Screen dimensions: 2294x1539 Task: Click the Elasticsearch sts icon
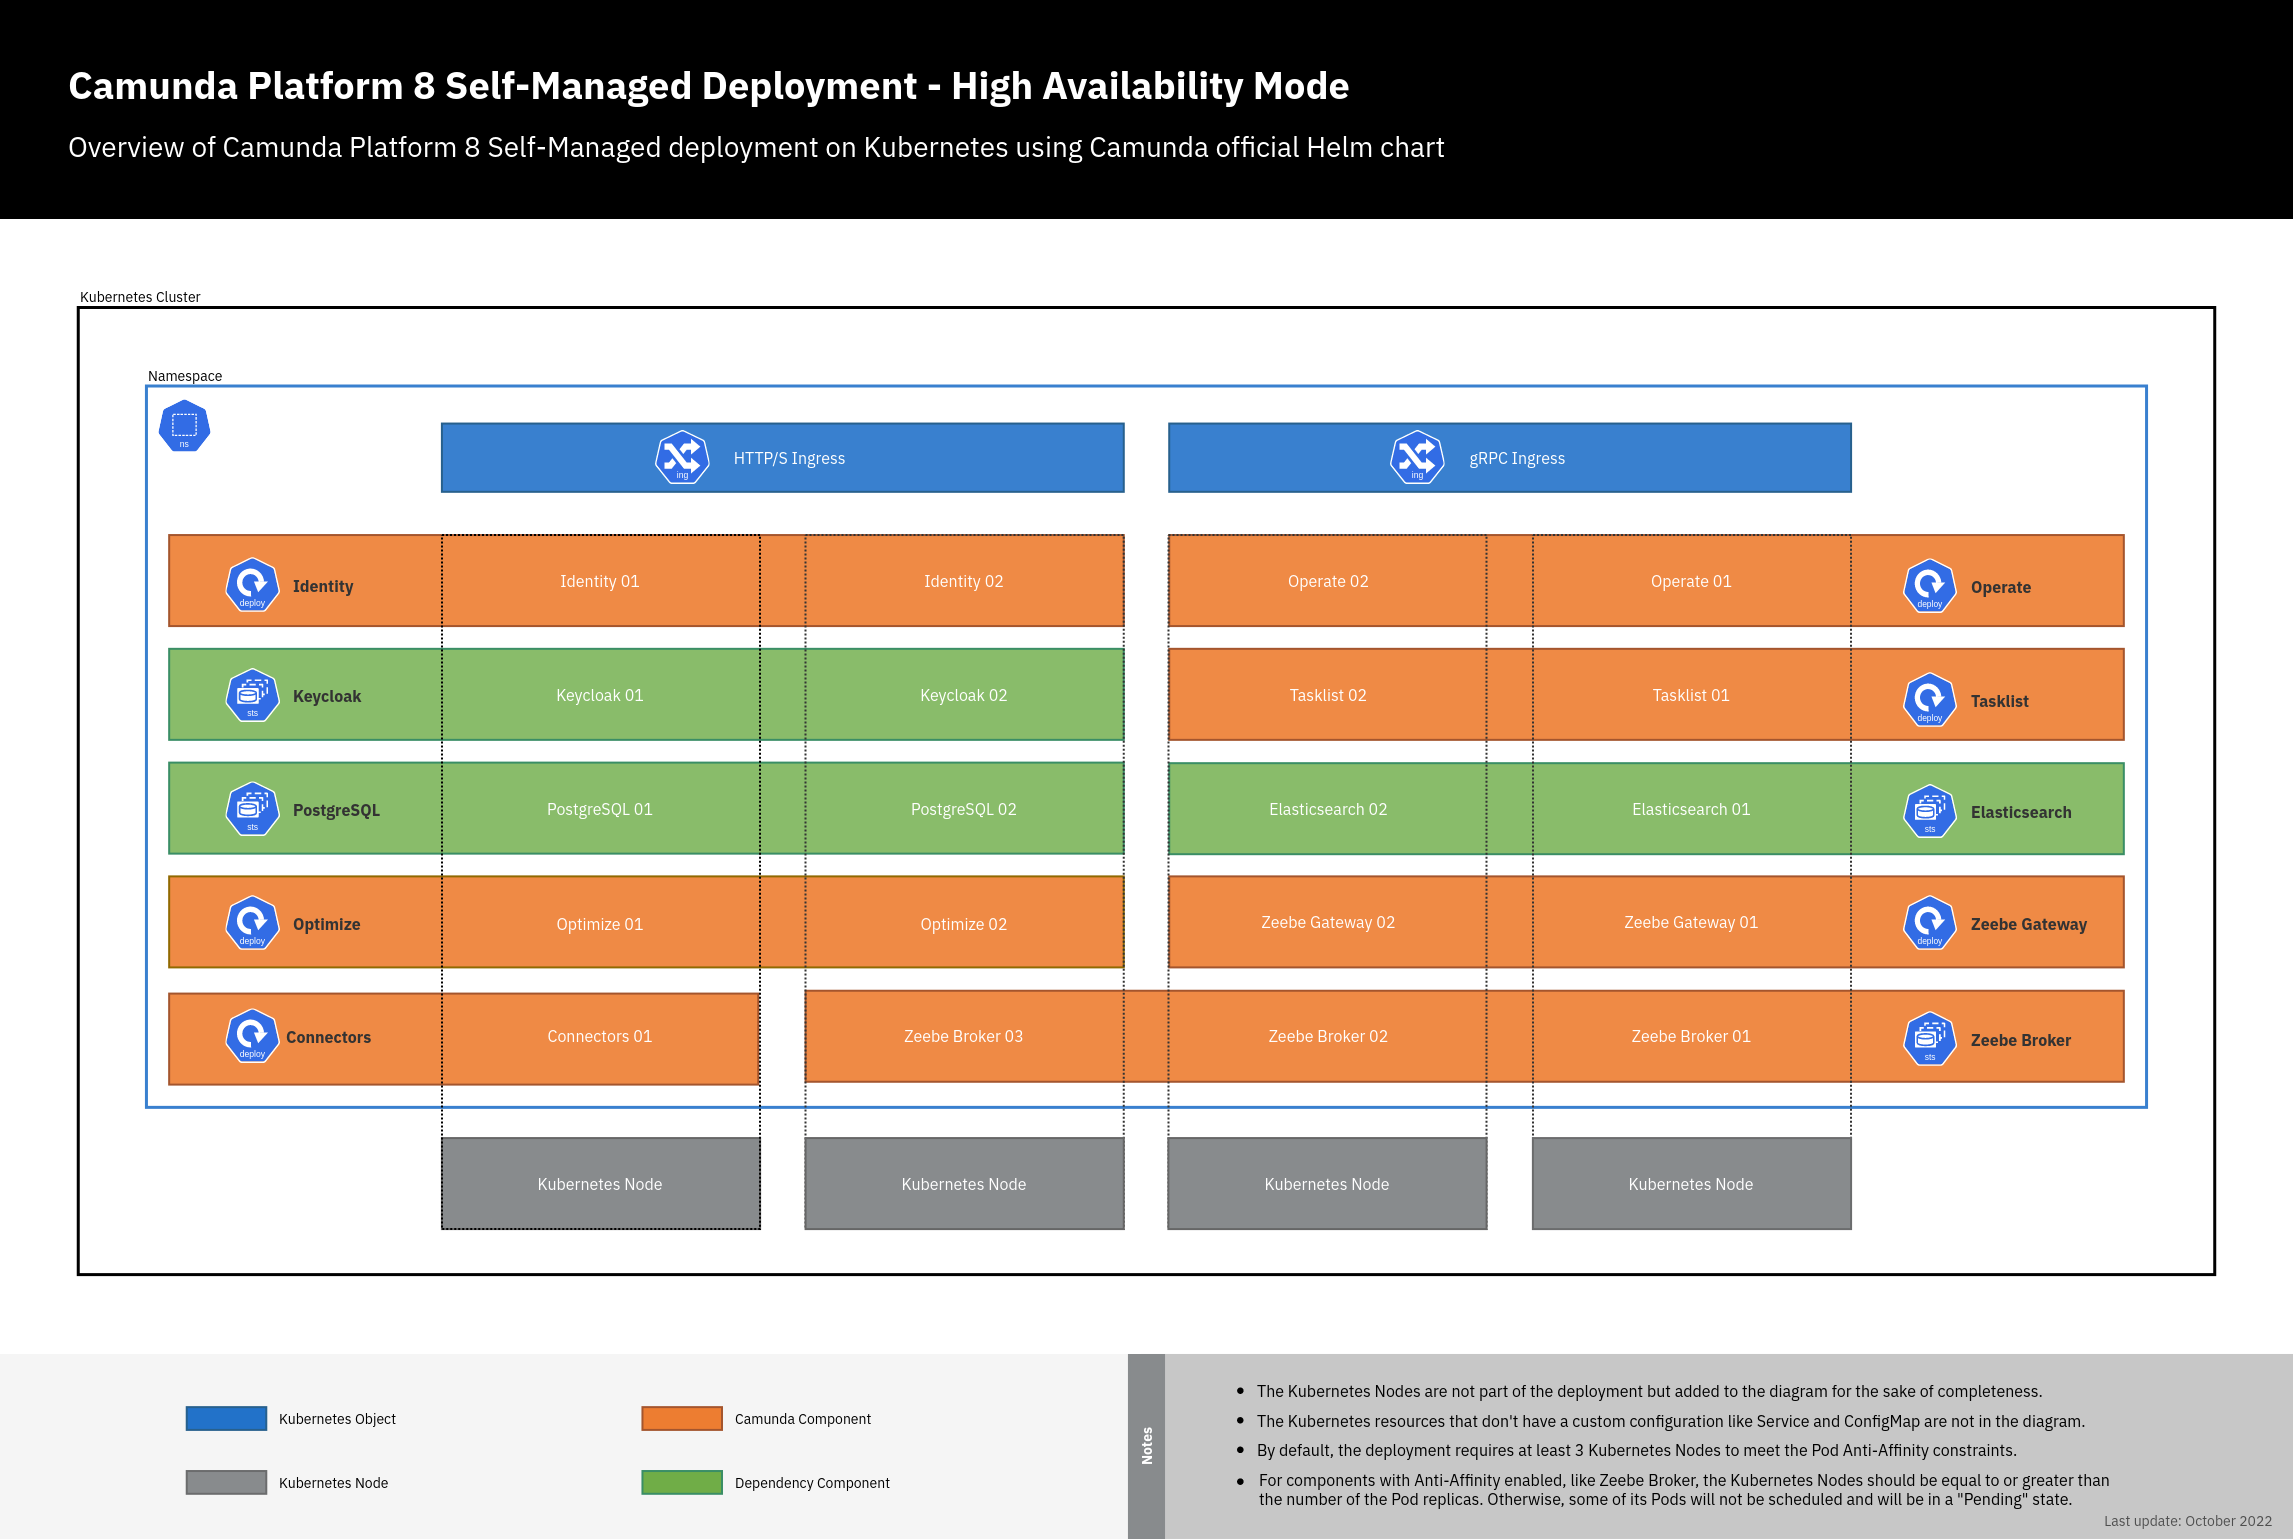coord(1929,811)
